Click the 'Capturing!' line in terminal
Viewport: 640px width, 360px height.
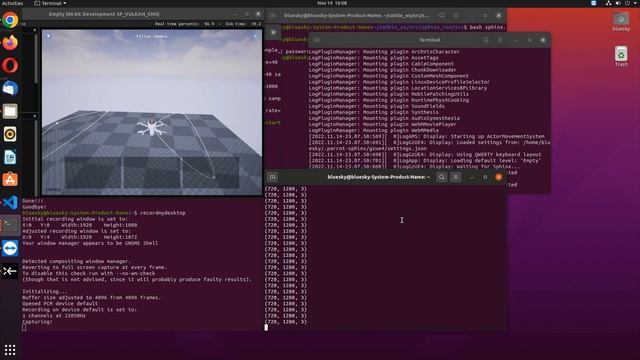37,322
